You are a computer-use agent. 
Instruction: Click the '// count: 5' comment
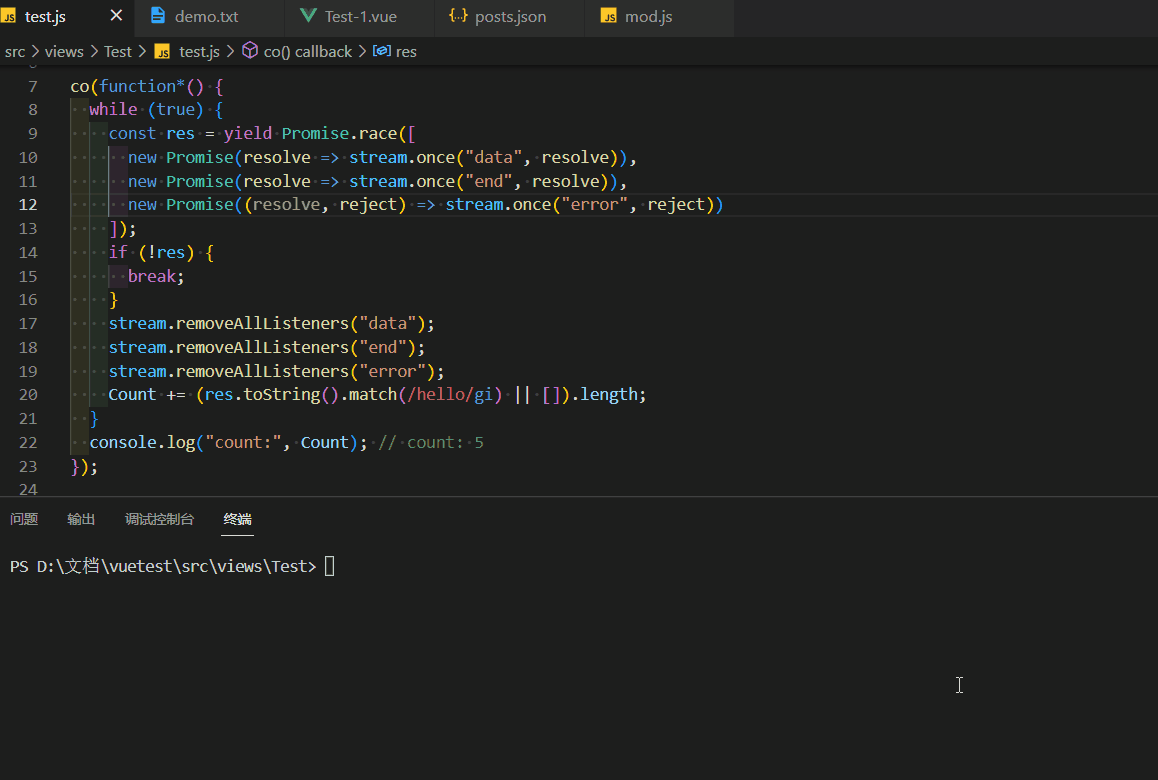pos(431,442)
